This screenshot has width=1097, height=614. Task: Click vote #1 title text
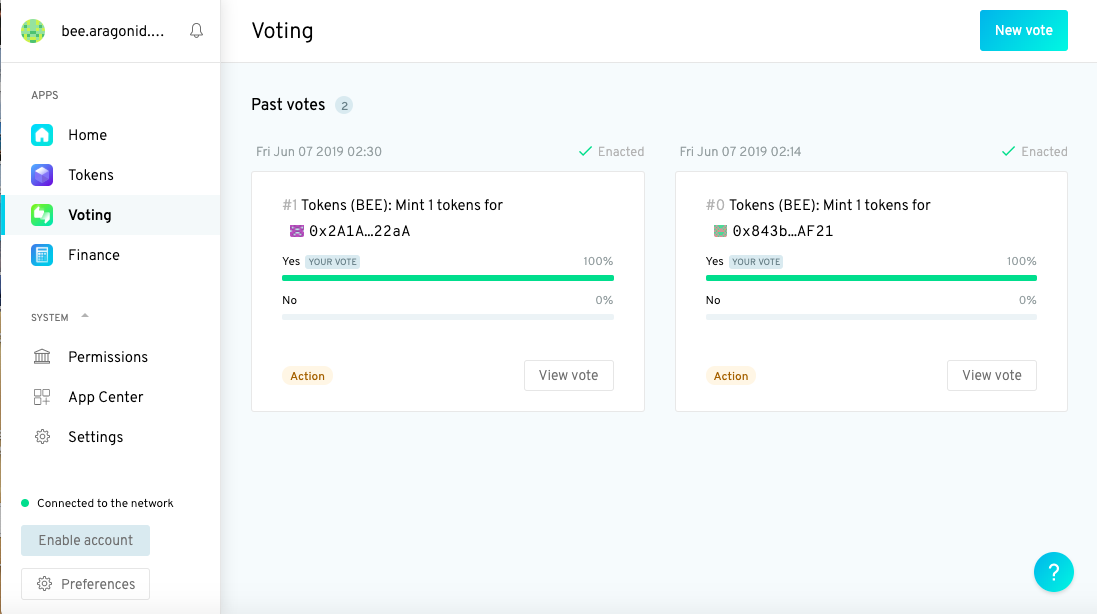[x=392, y=205]
